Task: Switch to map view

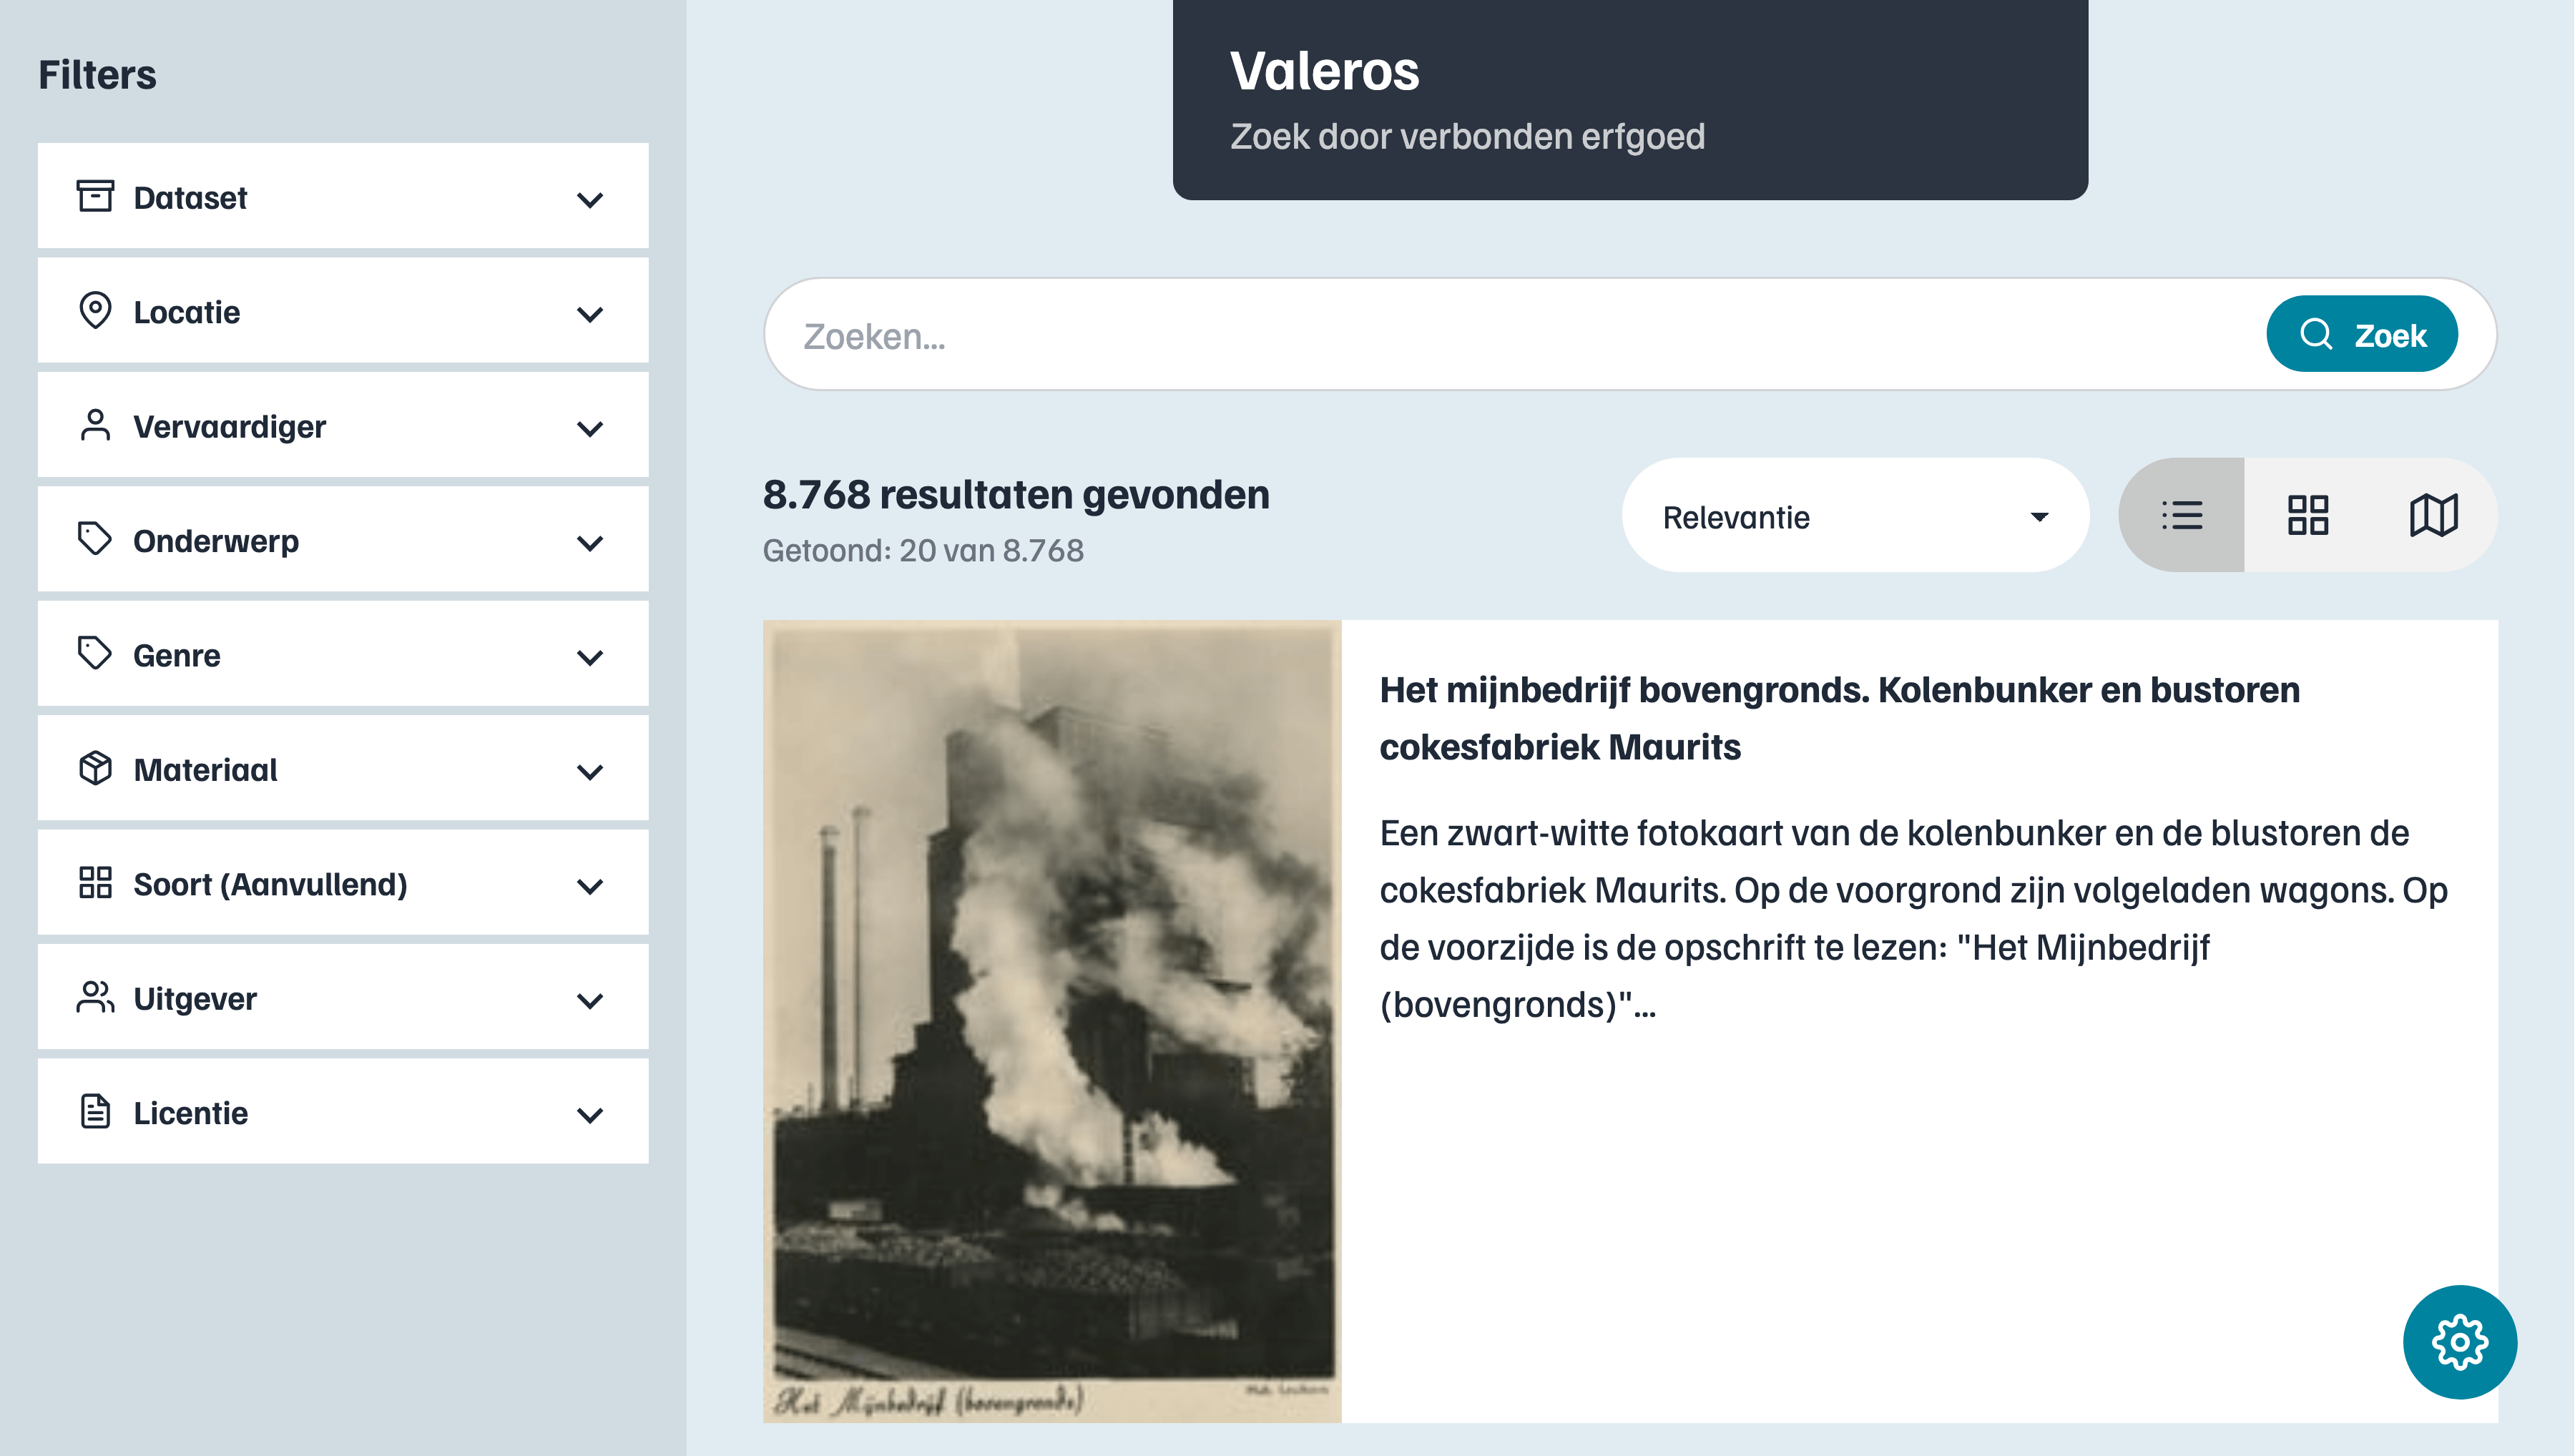Action: tap(2433, 515)
